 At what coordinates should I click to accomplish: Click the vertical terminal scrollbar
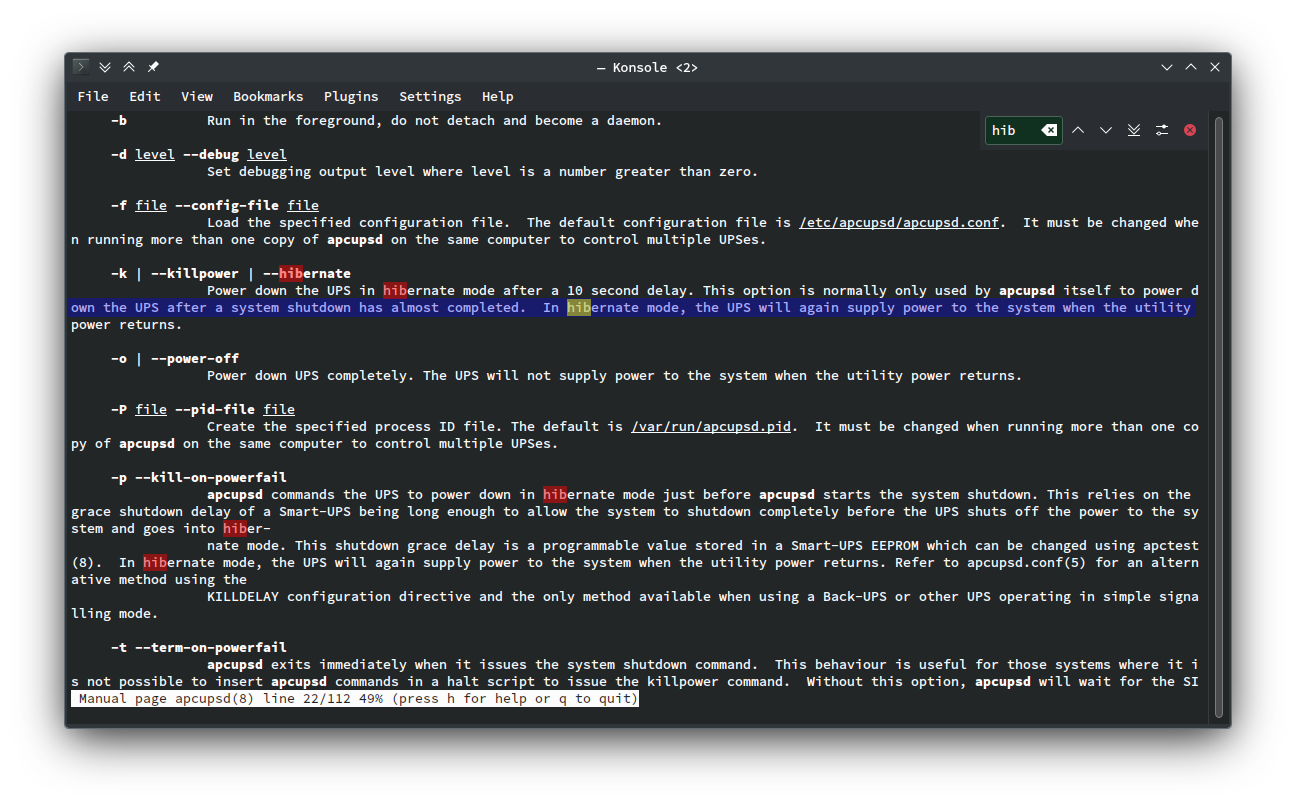coord(1218,400)
